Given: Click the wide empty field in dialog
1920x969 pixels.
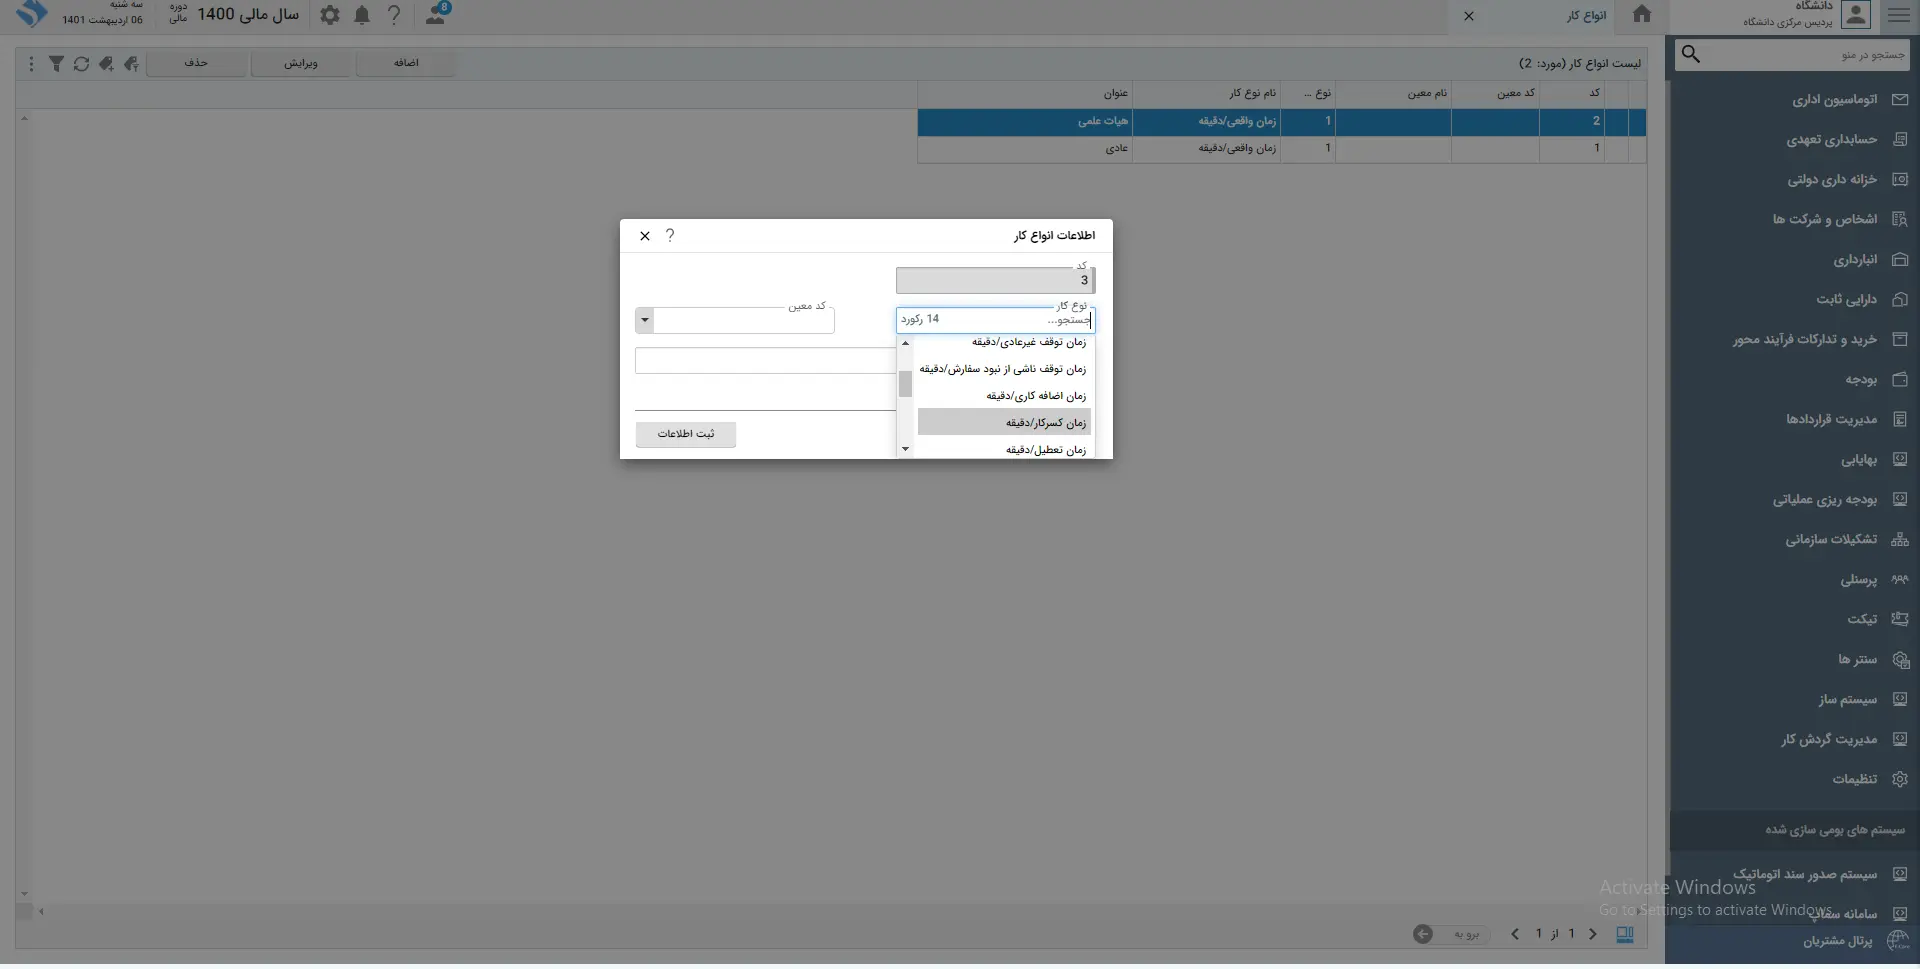Looking at the screenshot, I should tap(765, 360).
